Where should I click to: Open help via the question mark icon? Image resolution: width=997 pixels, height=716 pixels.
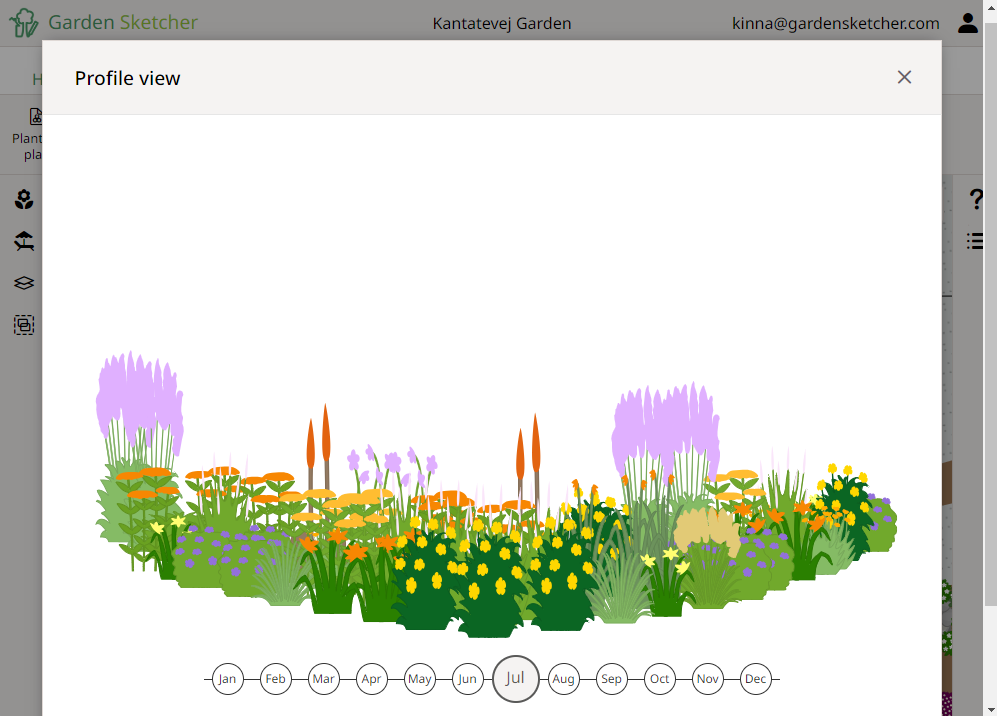point(976,199)
